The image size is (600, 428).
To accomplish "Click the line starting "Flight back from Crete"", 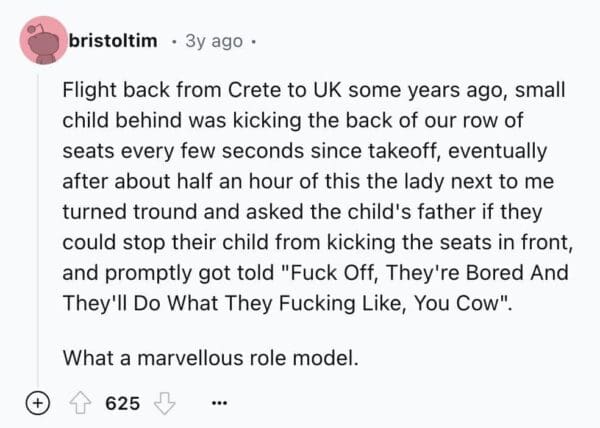I will pyautogui.click(x=313, y=91).
